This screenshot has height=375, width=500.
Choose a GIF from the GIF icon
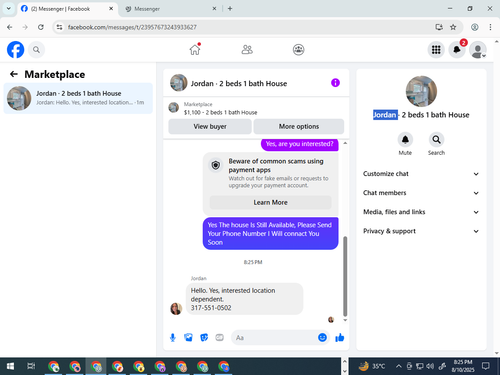point(219,338)
